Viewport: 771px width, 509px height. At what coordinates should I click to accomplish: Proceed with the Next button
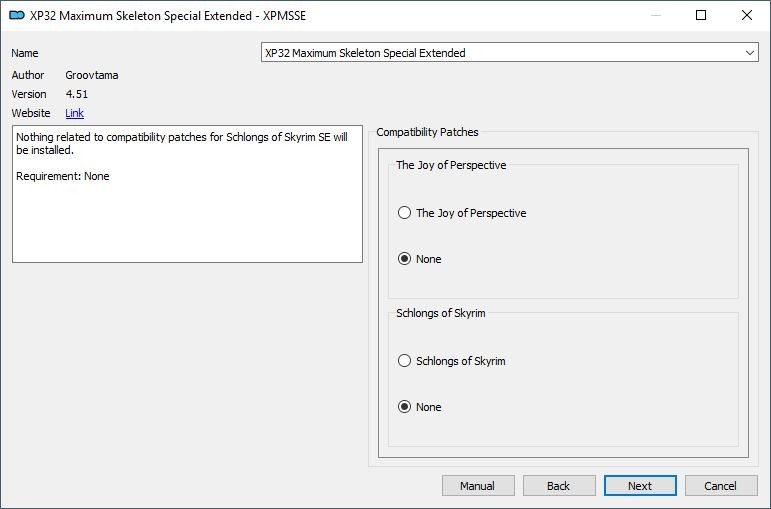[640, 486]
